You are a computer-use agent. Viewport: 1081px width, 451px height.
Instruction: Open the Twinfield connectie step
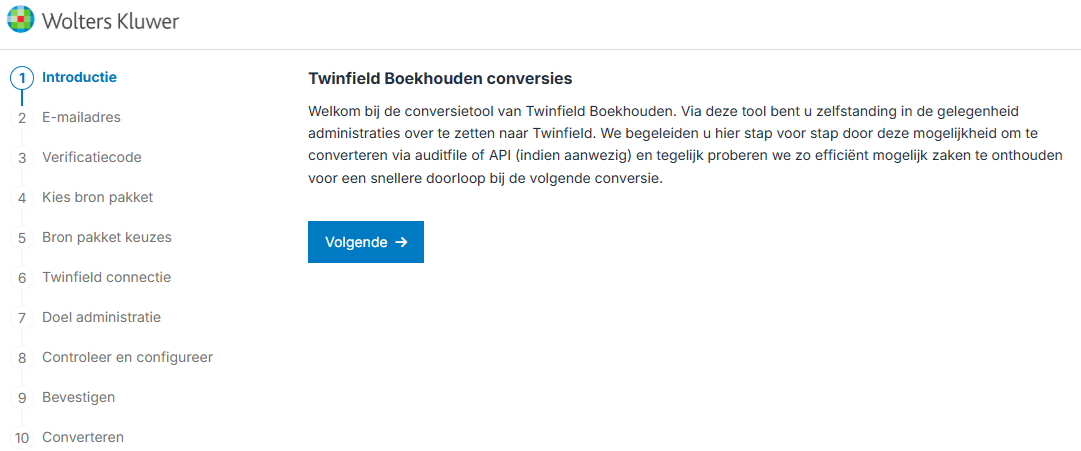106,277
